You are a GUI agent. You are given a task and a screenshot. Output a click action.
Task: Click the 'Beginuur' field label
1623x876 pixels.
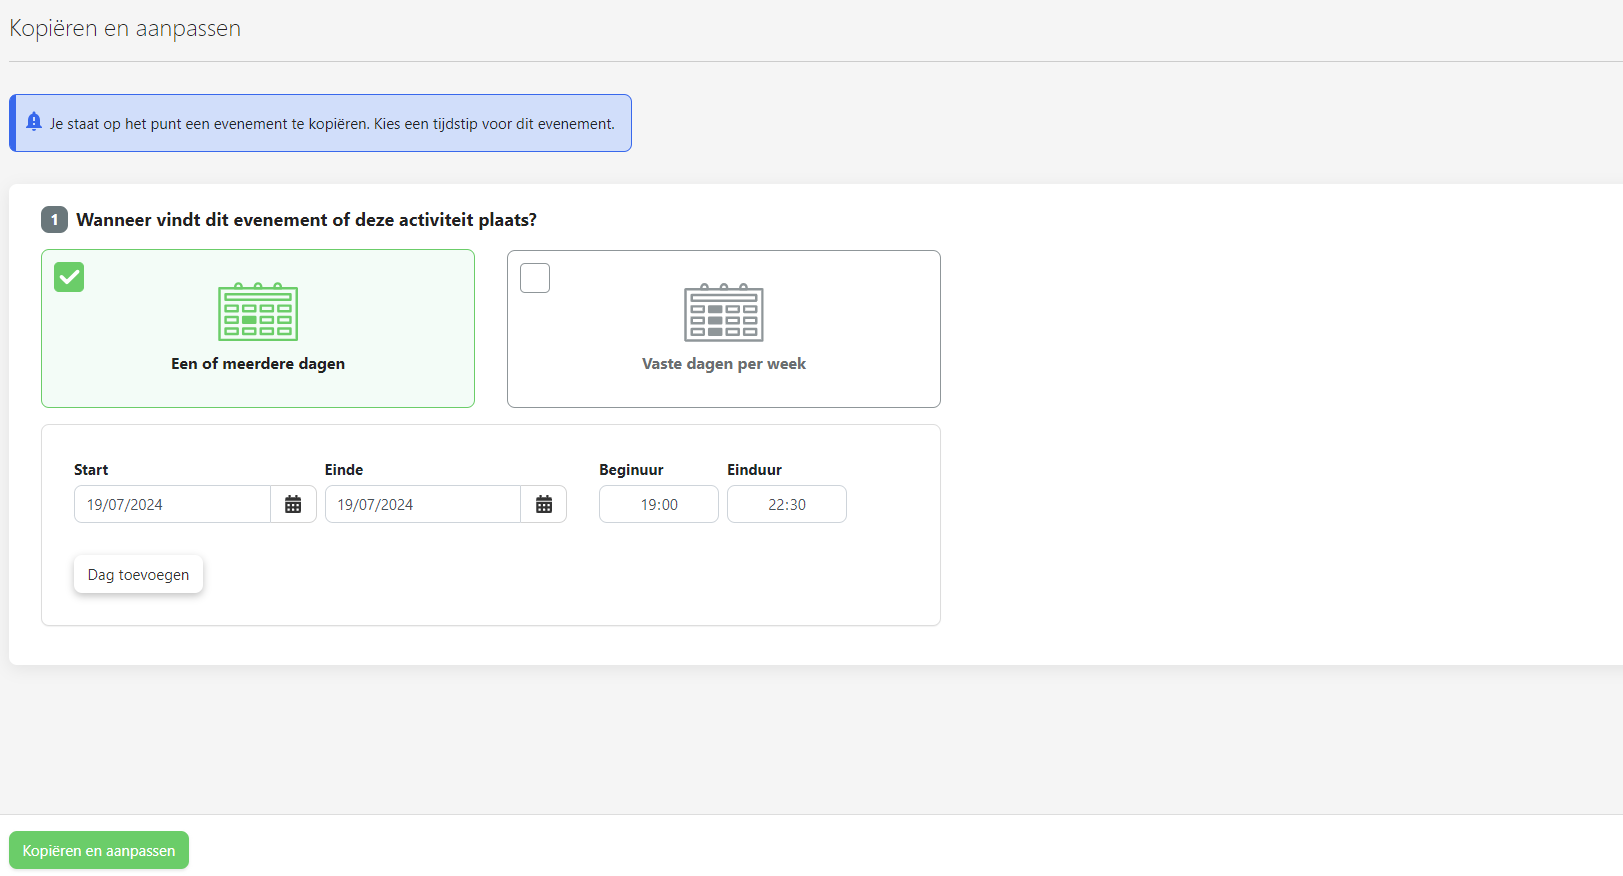click(631, 470)
